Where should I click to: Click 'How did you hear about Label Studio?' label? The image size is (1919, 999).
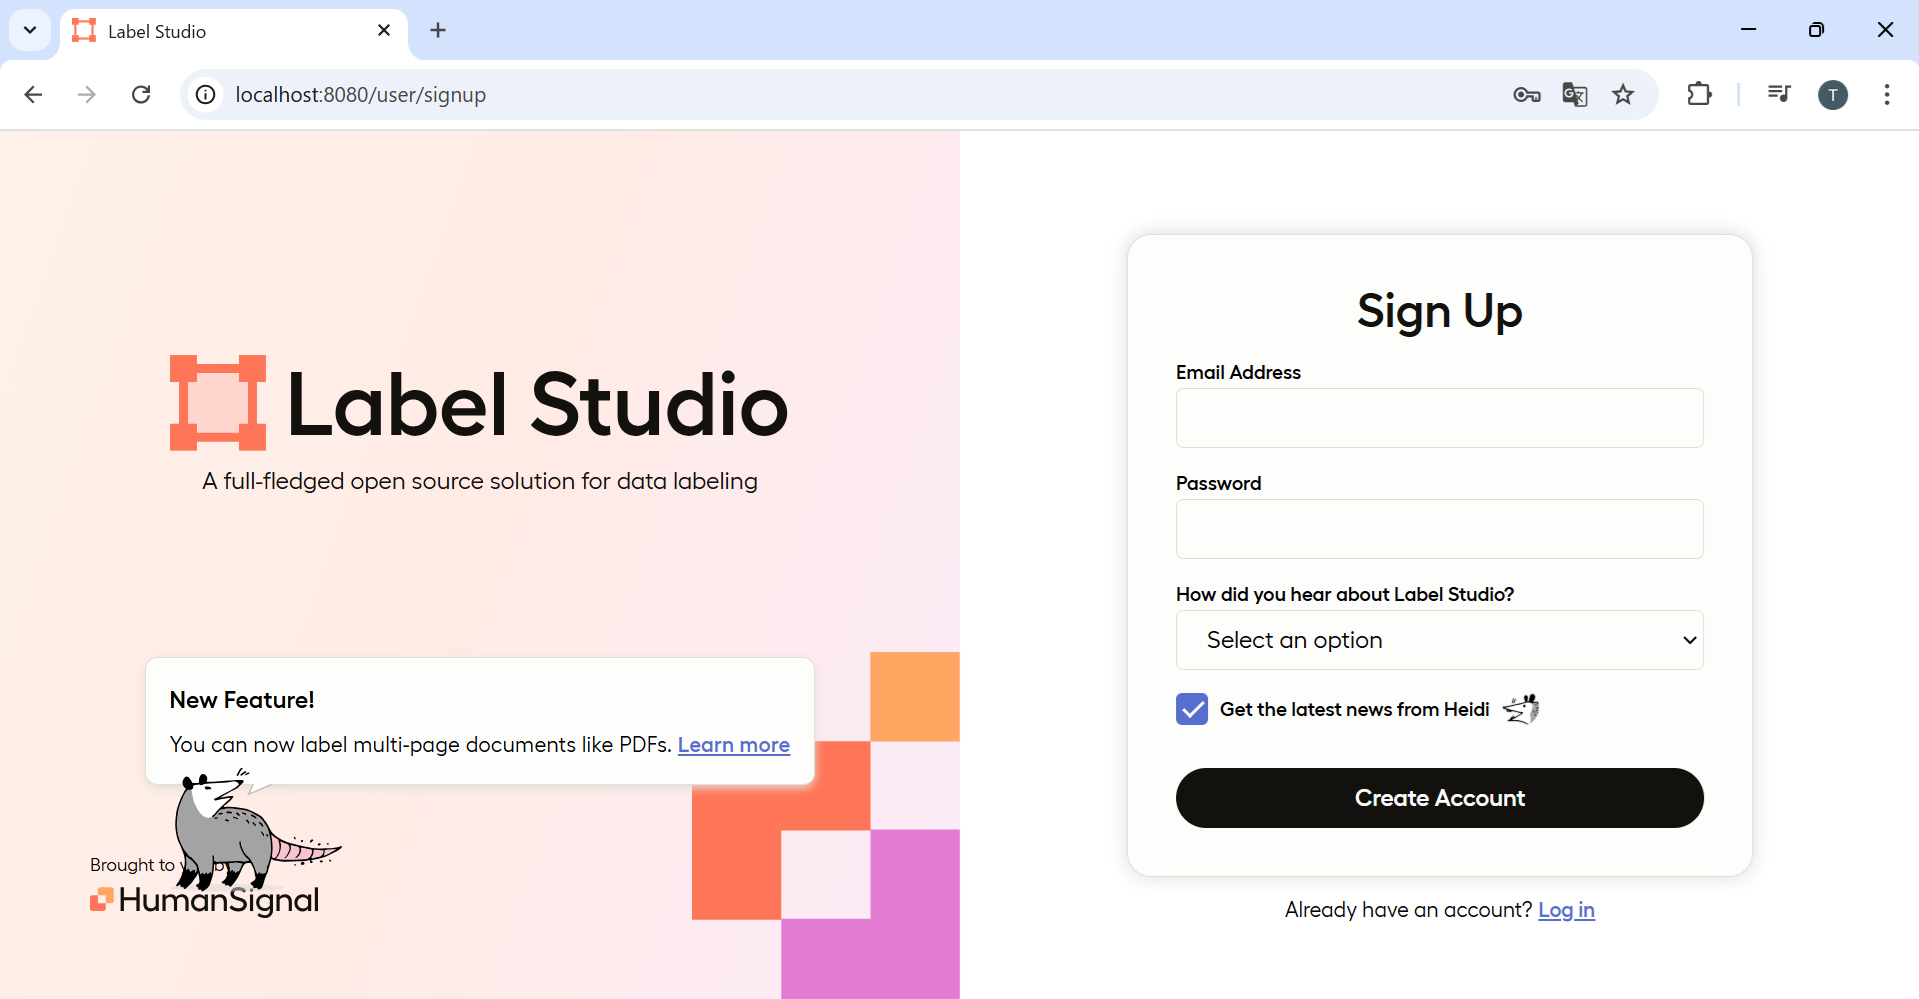pyautogui.click(x=1345, y=594)
